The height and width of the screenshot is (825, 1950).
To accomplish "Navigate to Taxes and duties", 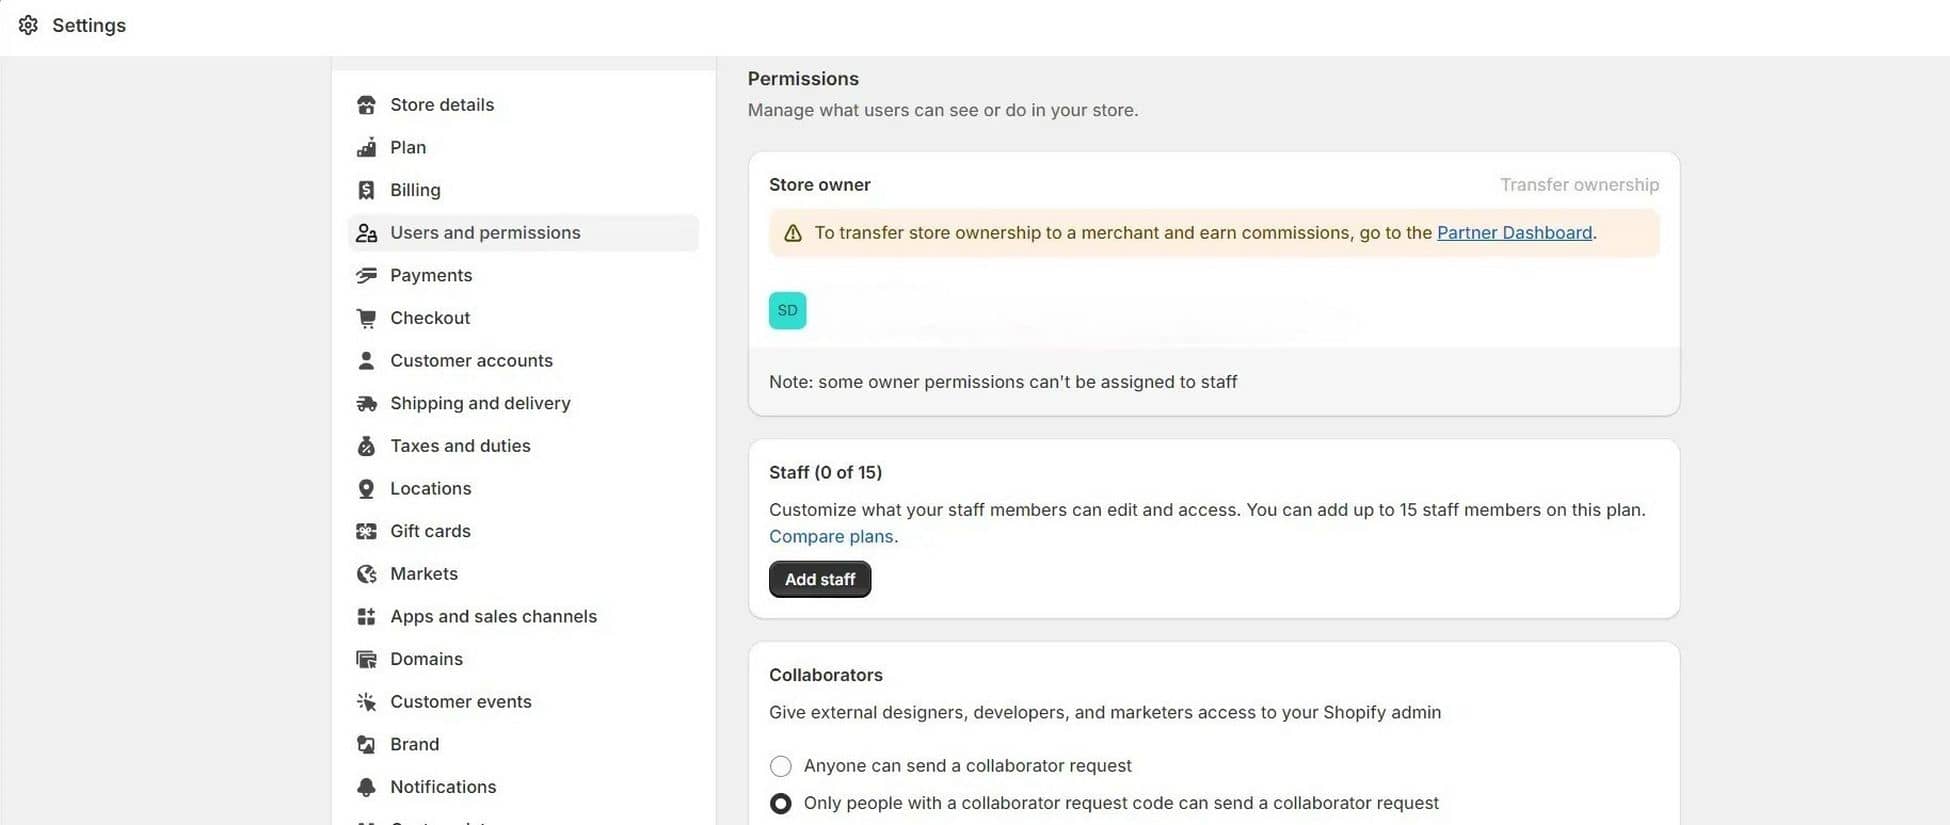I will click(x=460, y=446).
